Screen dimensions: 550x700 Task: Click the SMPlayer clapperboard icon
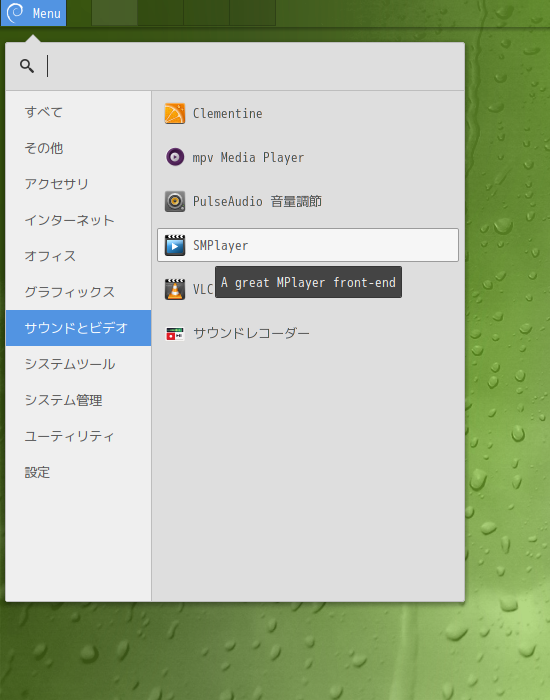(x=175, y=245)
